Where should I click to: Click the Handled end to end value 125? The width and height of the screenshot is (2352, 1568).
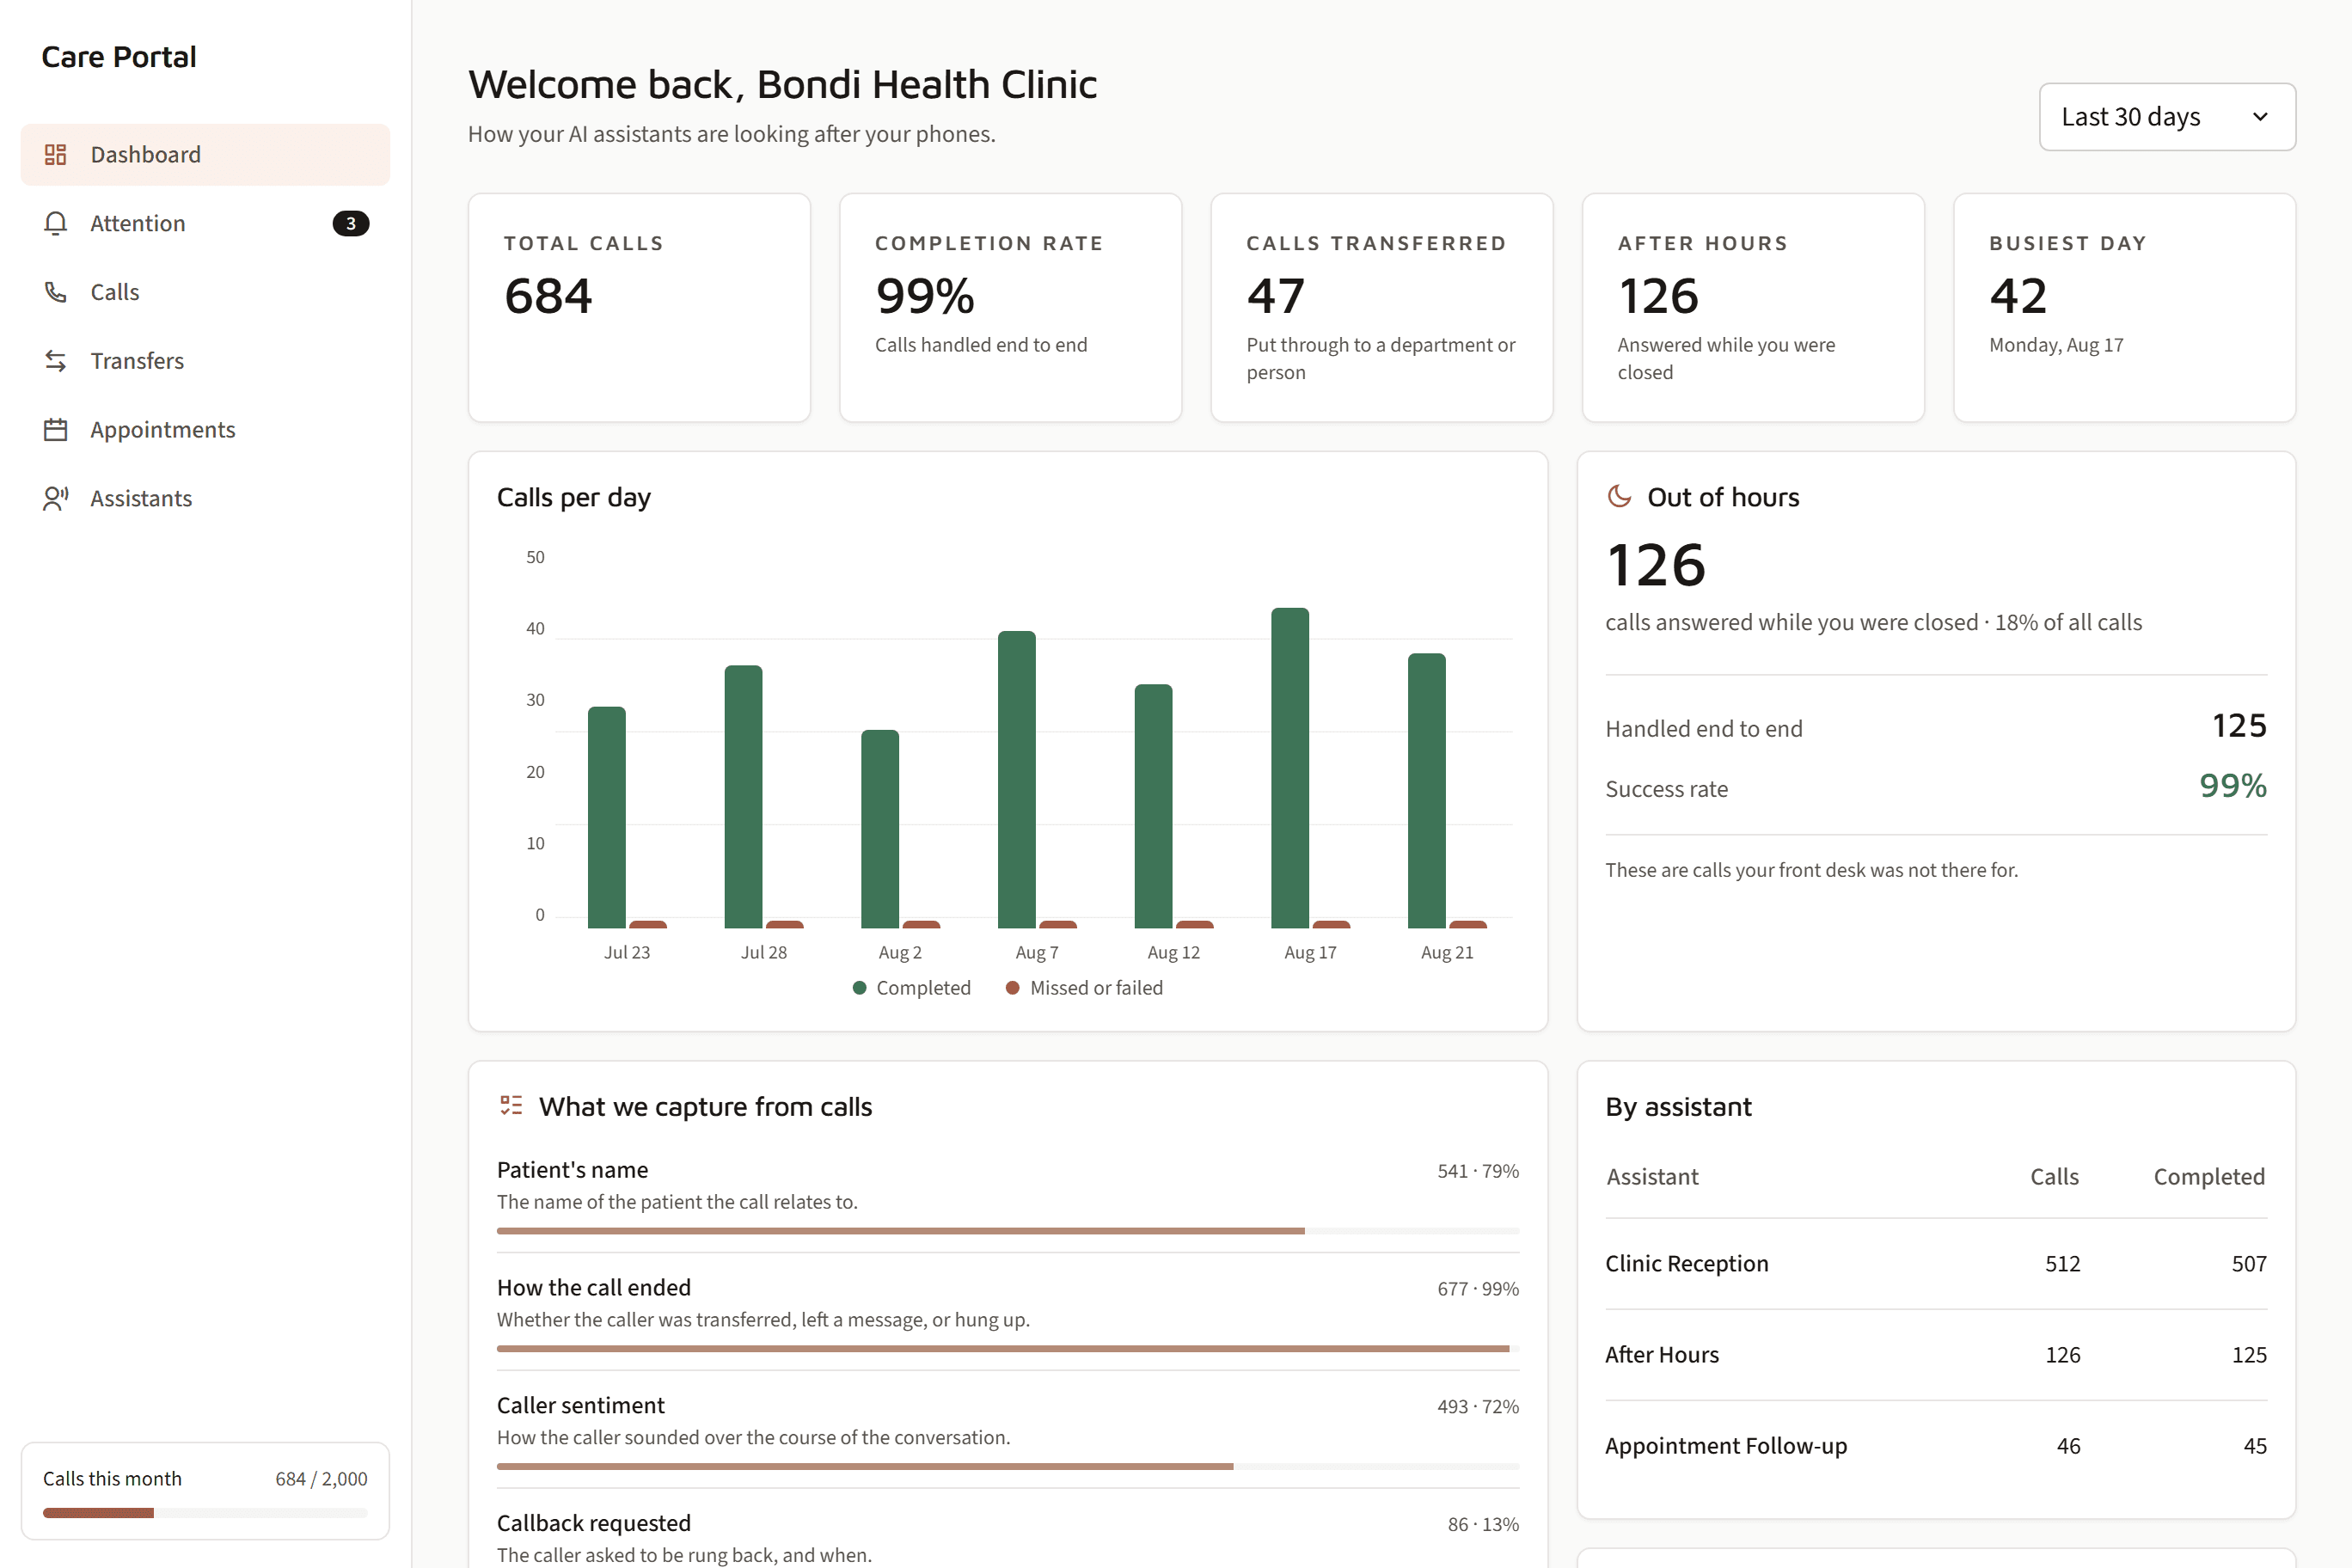coord(2239,726)
